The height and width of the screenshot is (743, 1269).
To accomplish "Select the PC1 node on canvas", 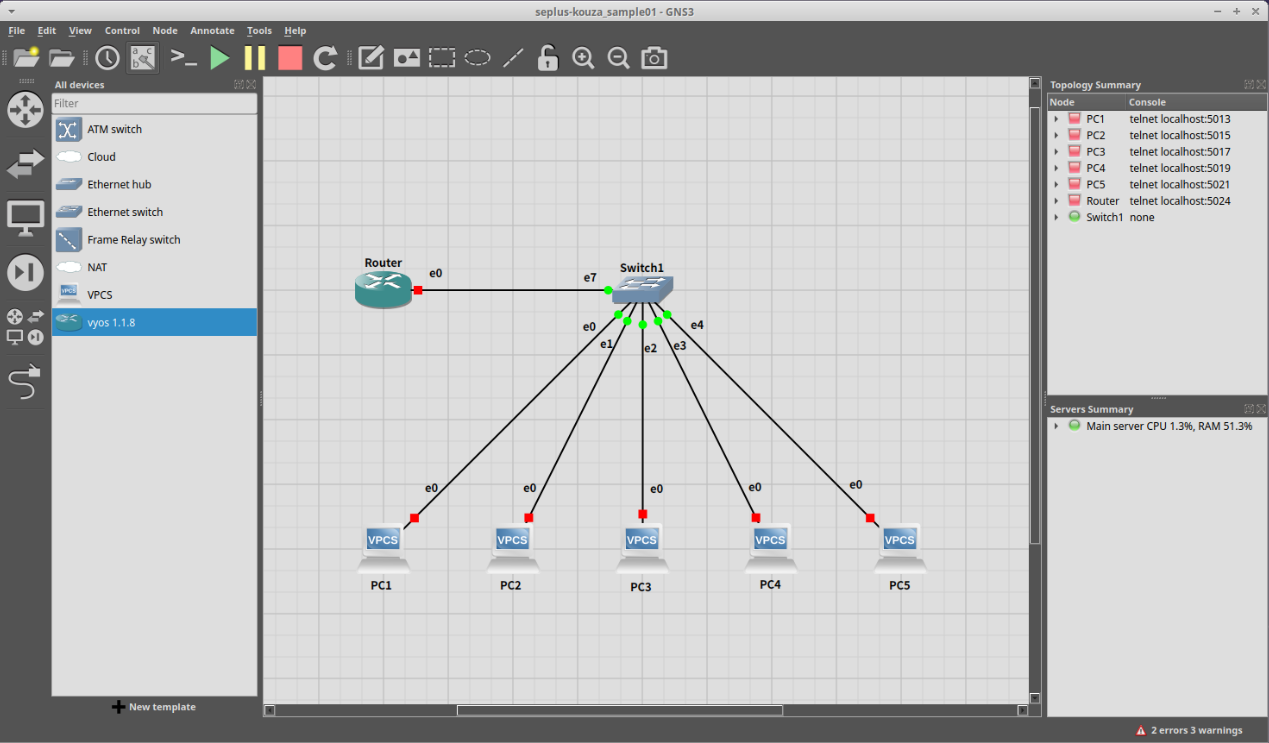I will 383,549.
